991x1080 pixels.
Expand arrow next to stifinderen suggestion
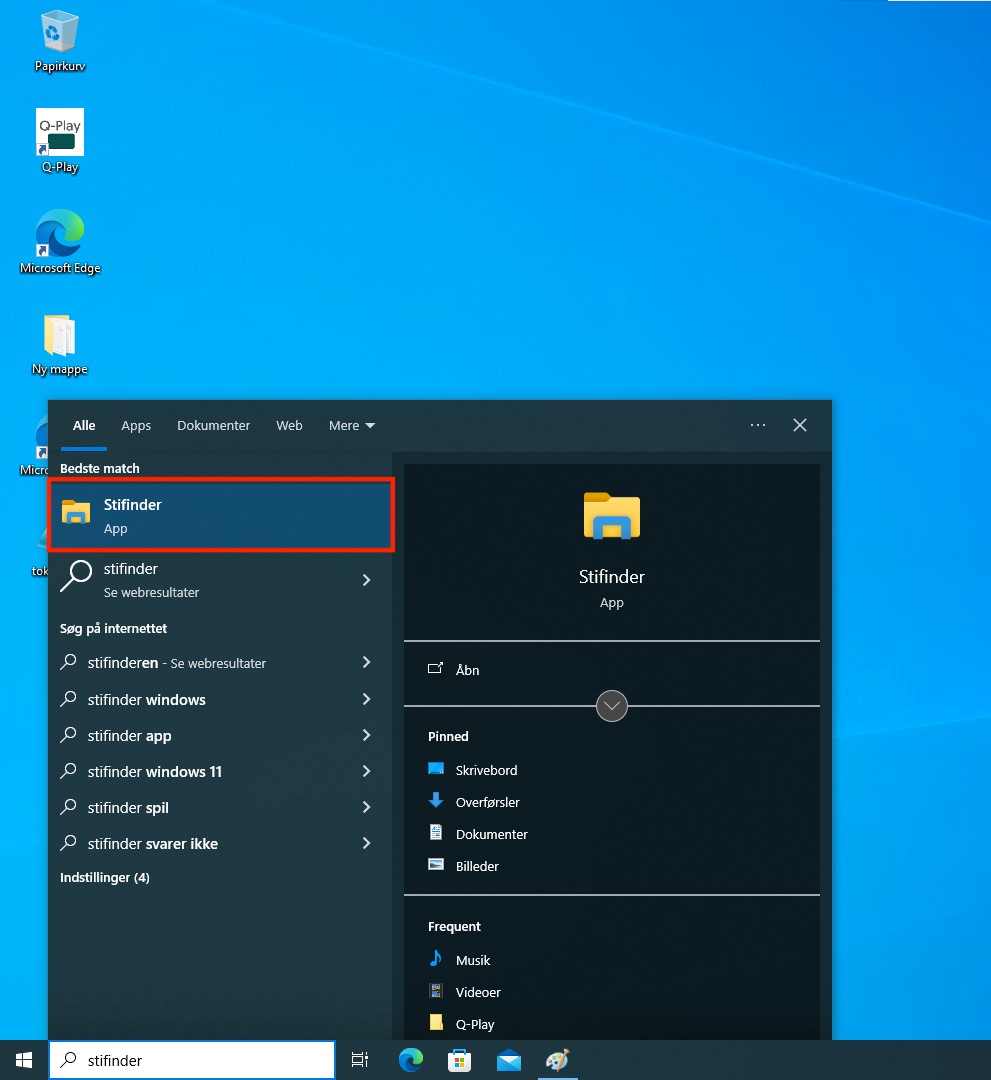click(x=366, y=663)
